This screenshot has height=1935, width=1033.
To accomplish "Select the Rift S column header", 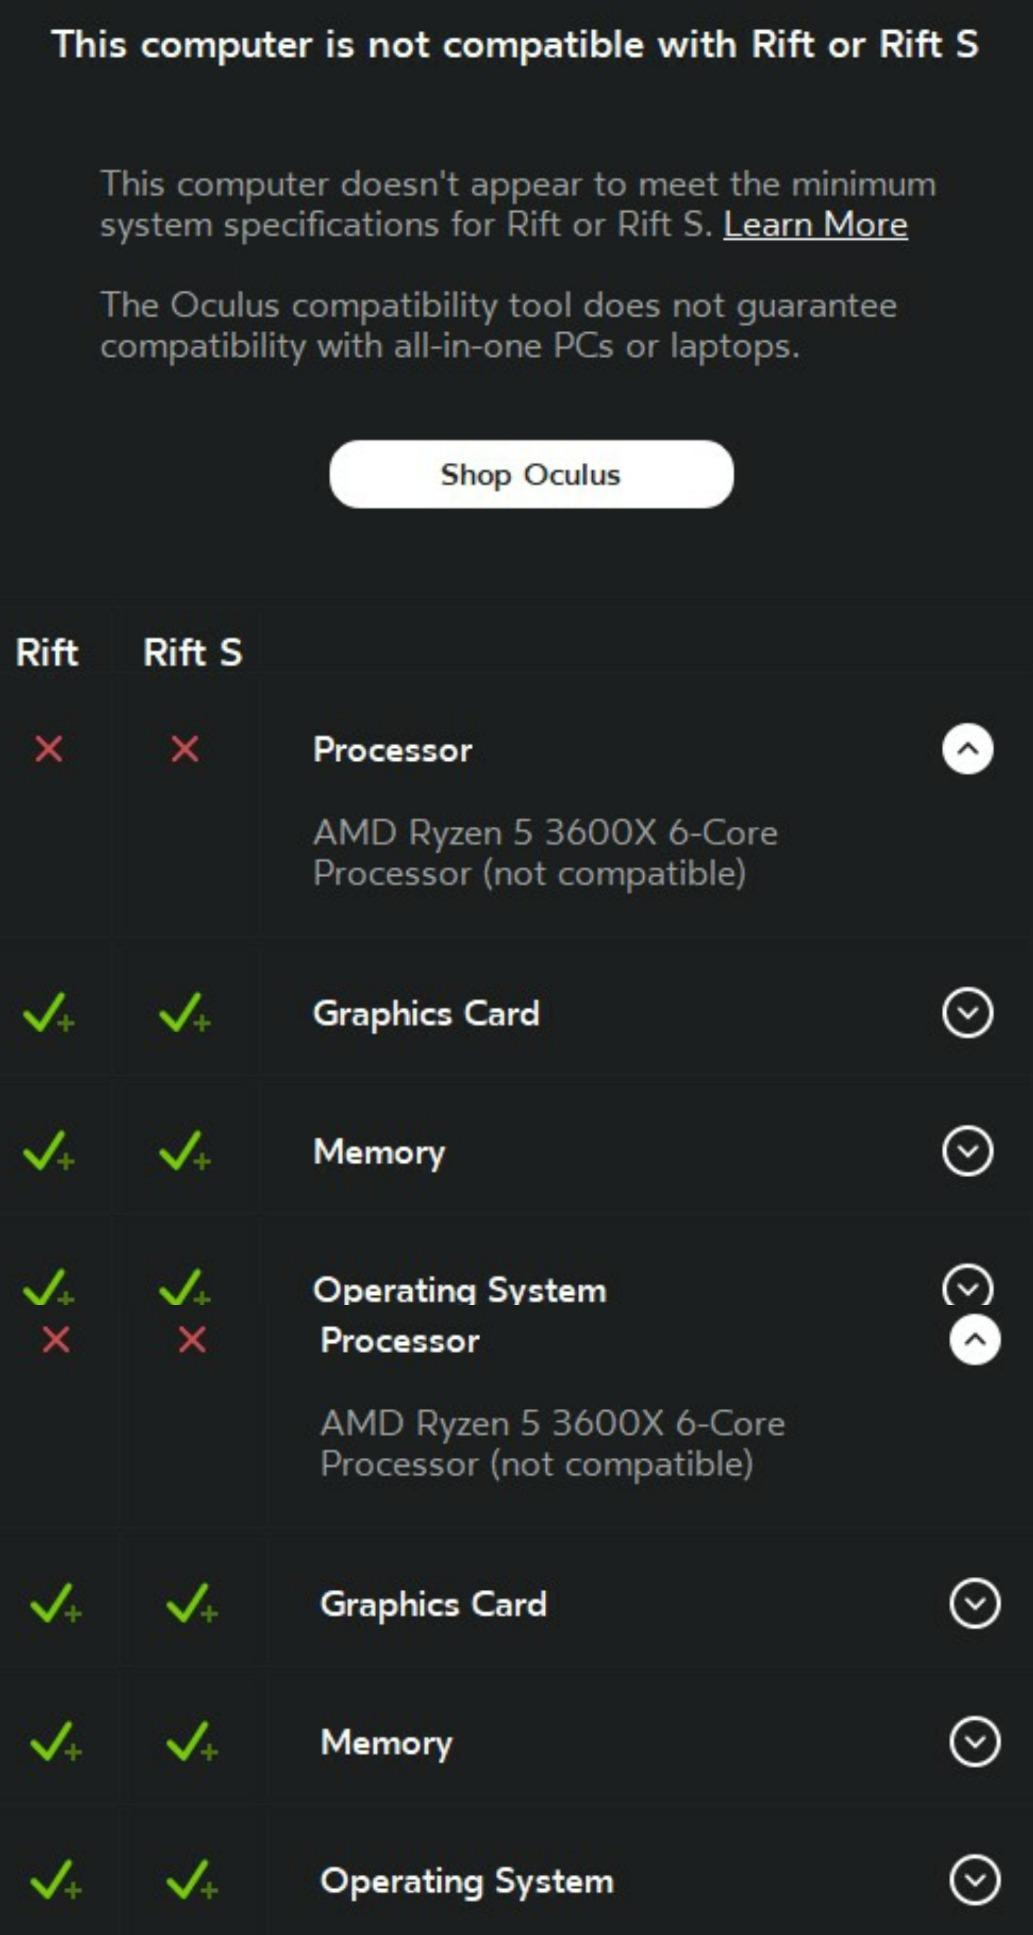I will 192,653.
